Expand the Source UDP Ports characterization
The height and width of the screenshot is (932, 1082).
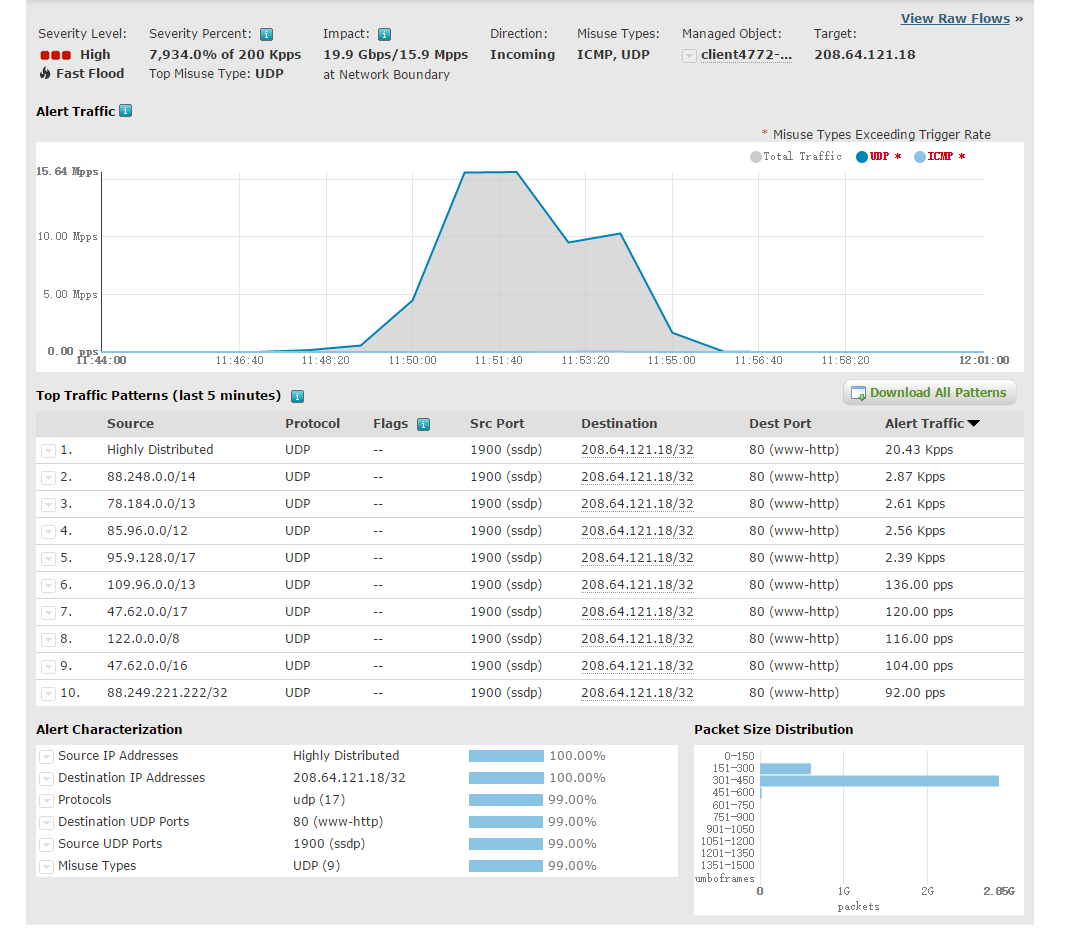click(x=46, y=845)
